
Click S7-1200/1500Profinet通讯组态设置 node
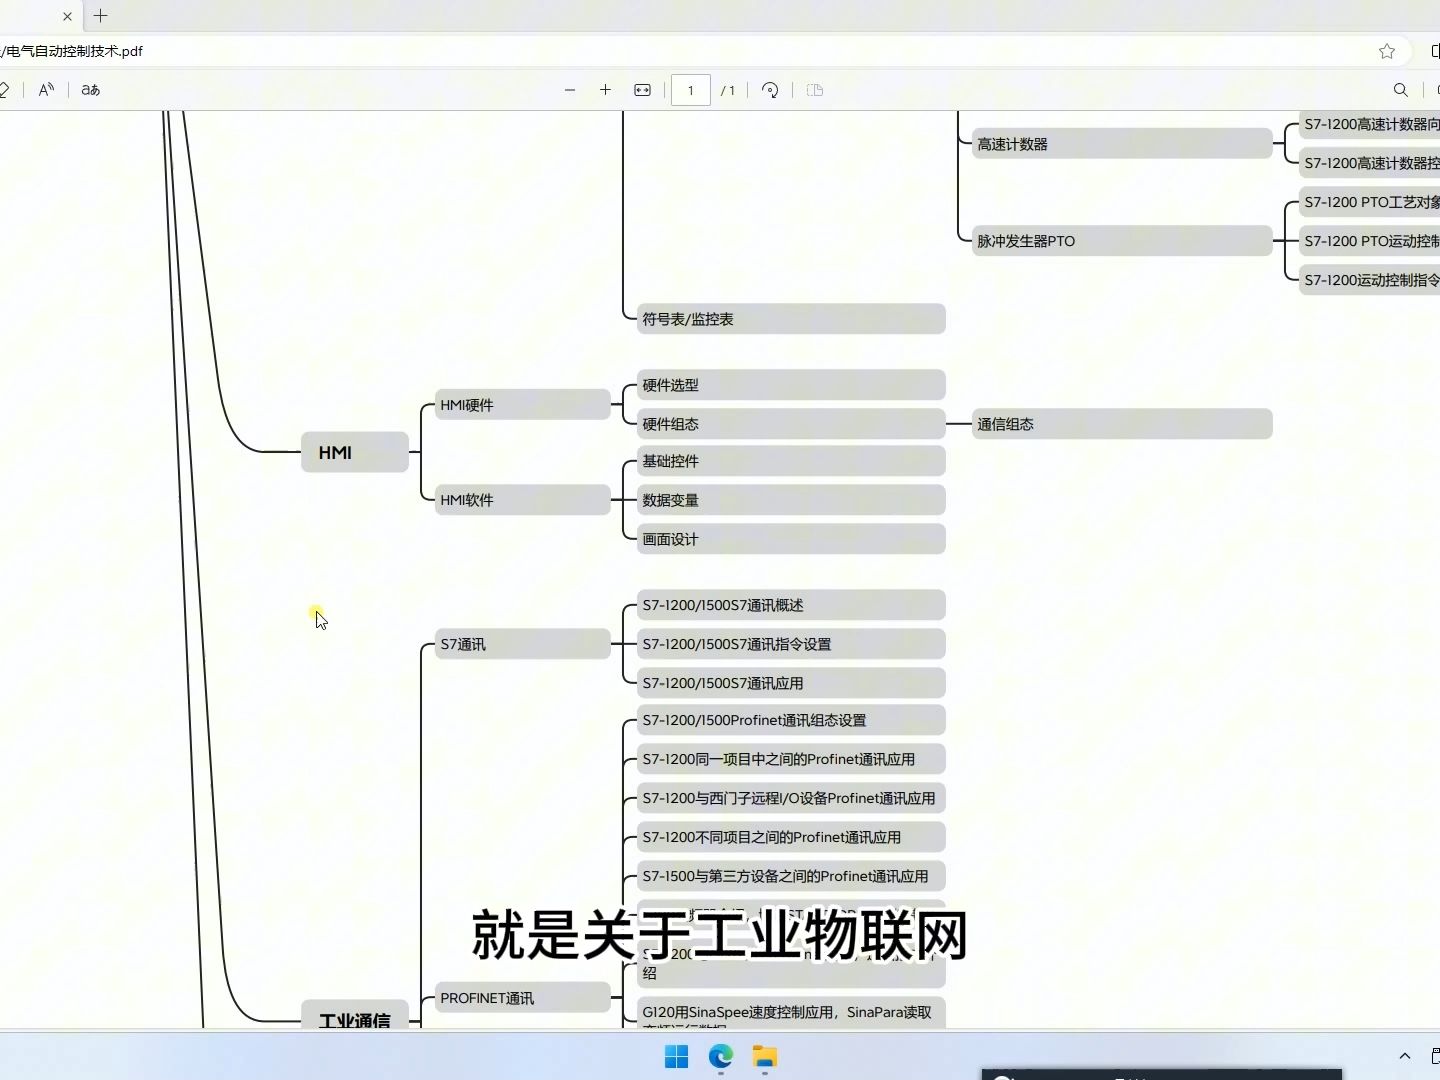tap(791, 720)
